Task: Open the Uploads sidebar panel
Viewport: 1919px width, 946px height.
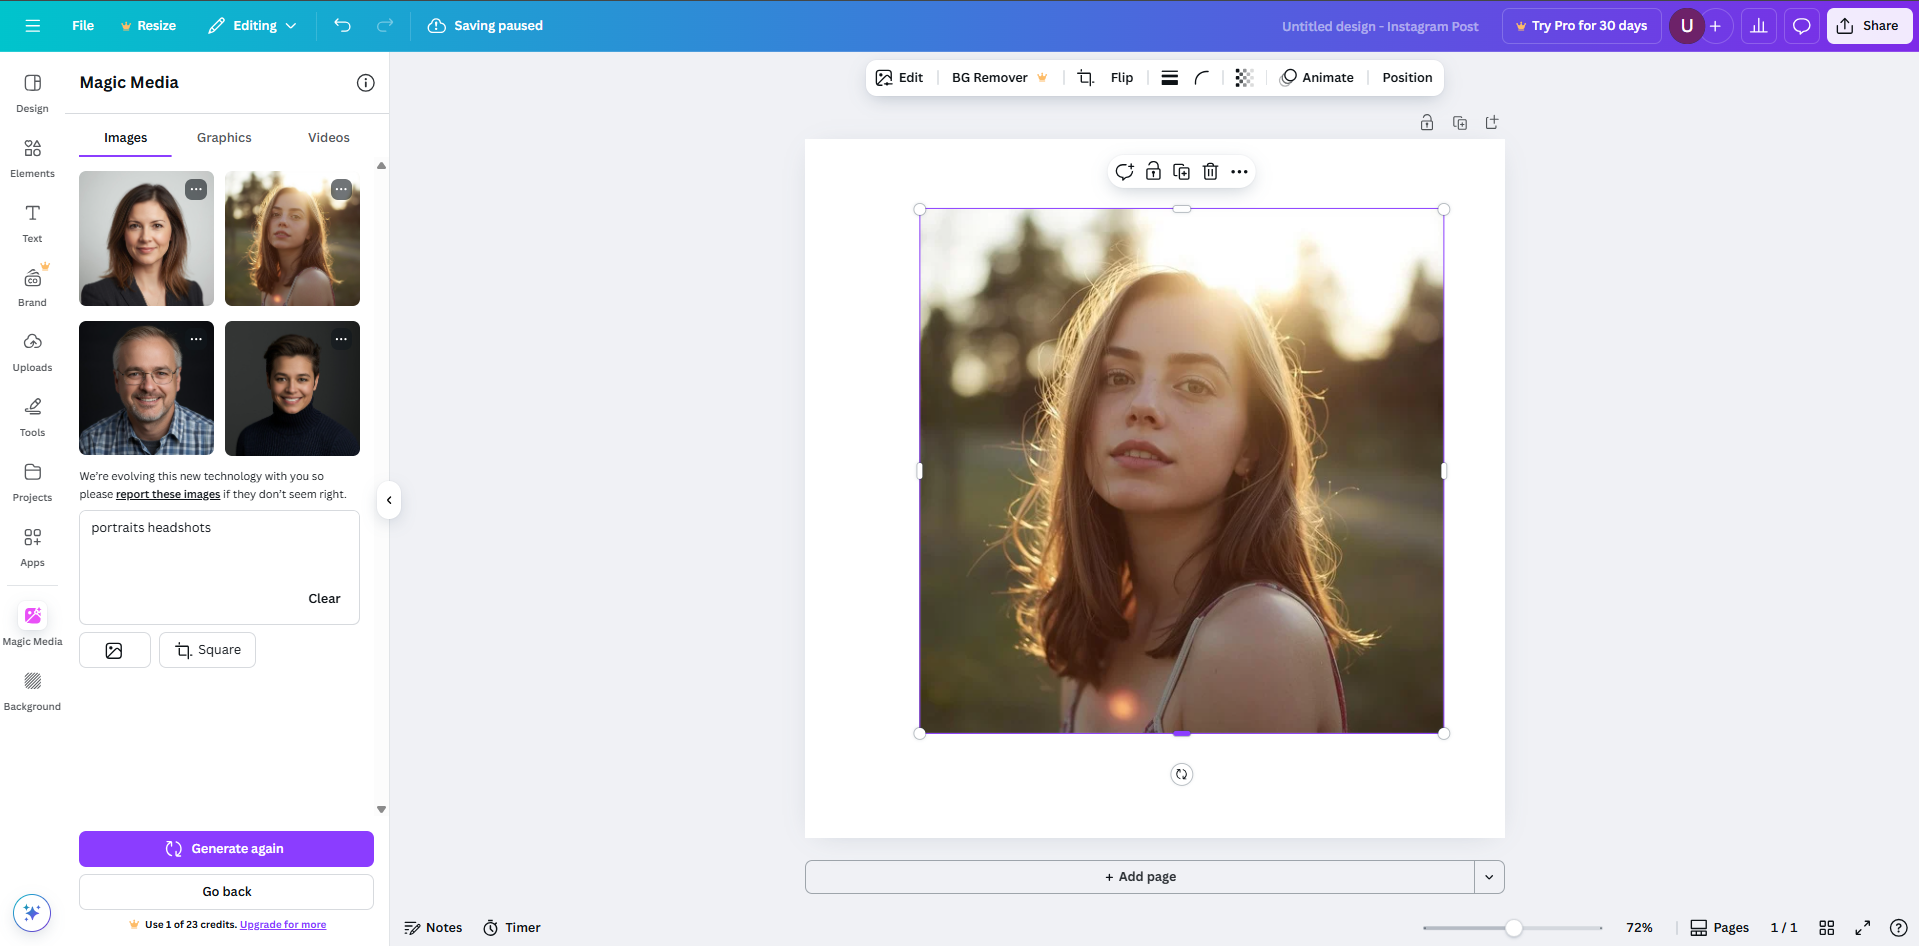Action: pyautogui.click(x=32, y=352)
